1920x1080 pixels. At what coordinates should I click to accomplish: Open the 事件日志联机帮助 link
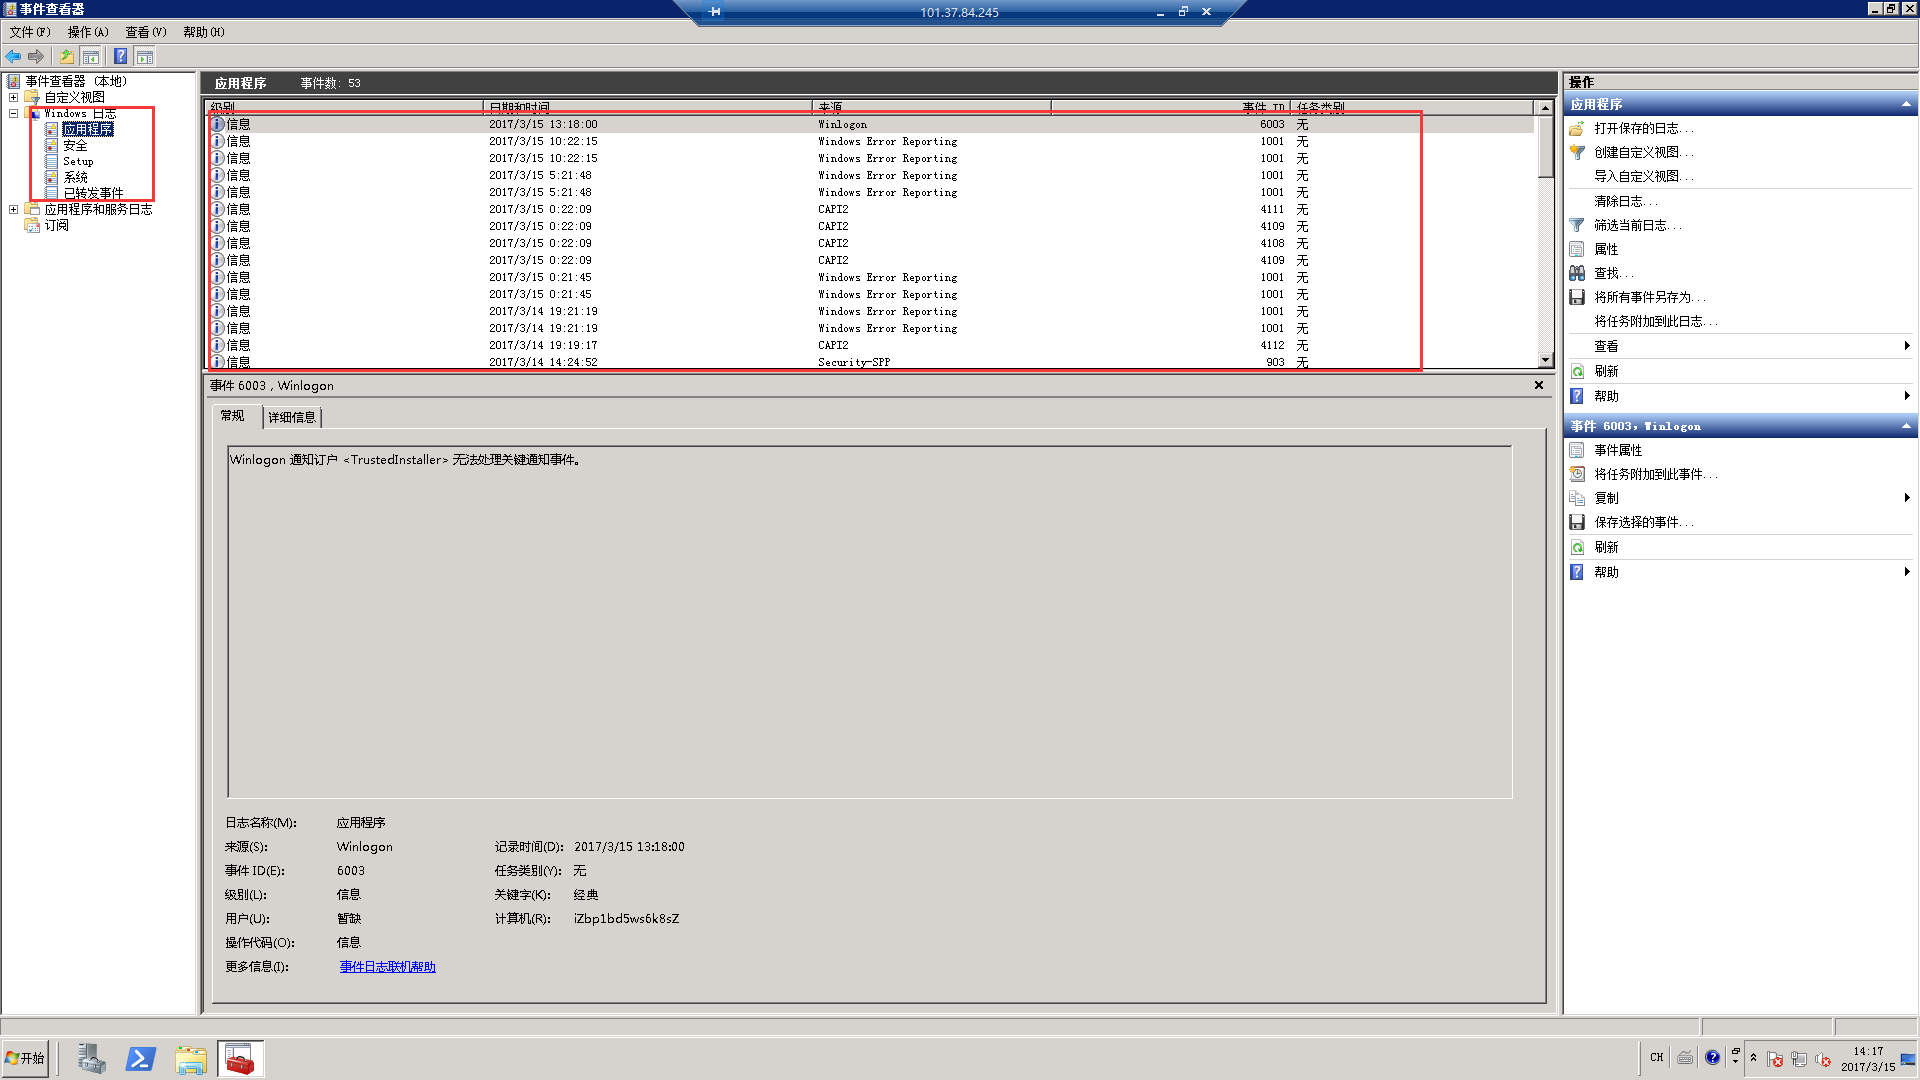coord(388,967)
